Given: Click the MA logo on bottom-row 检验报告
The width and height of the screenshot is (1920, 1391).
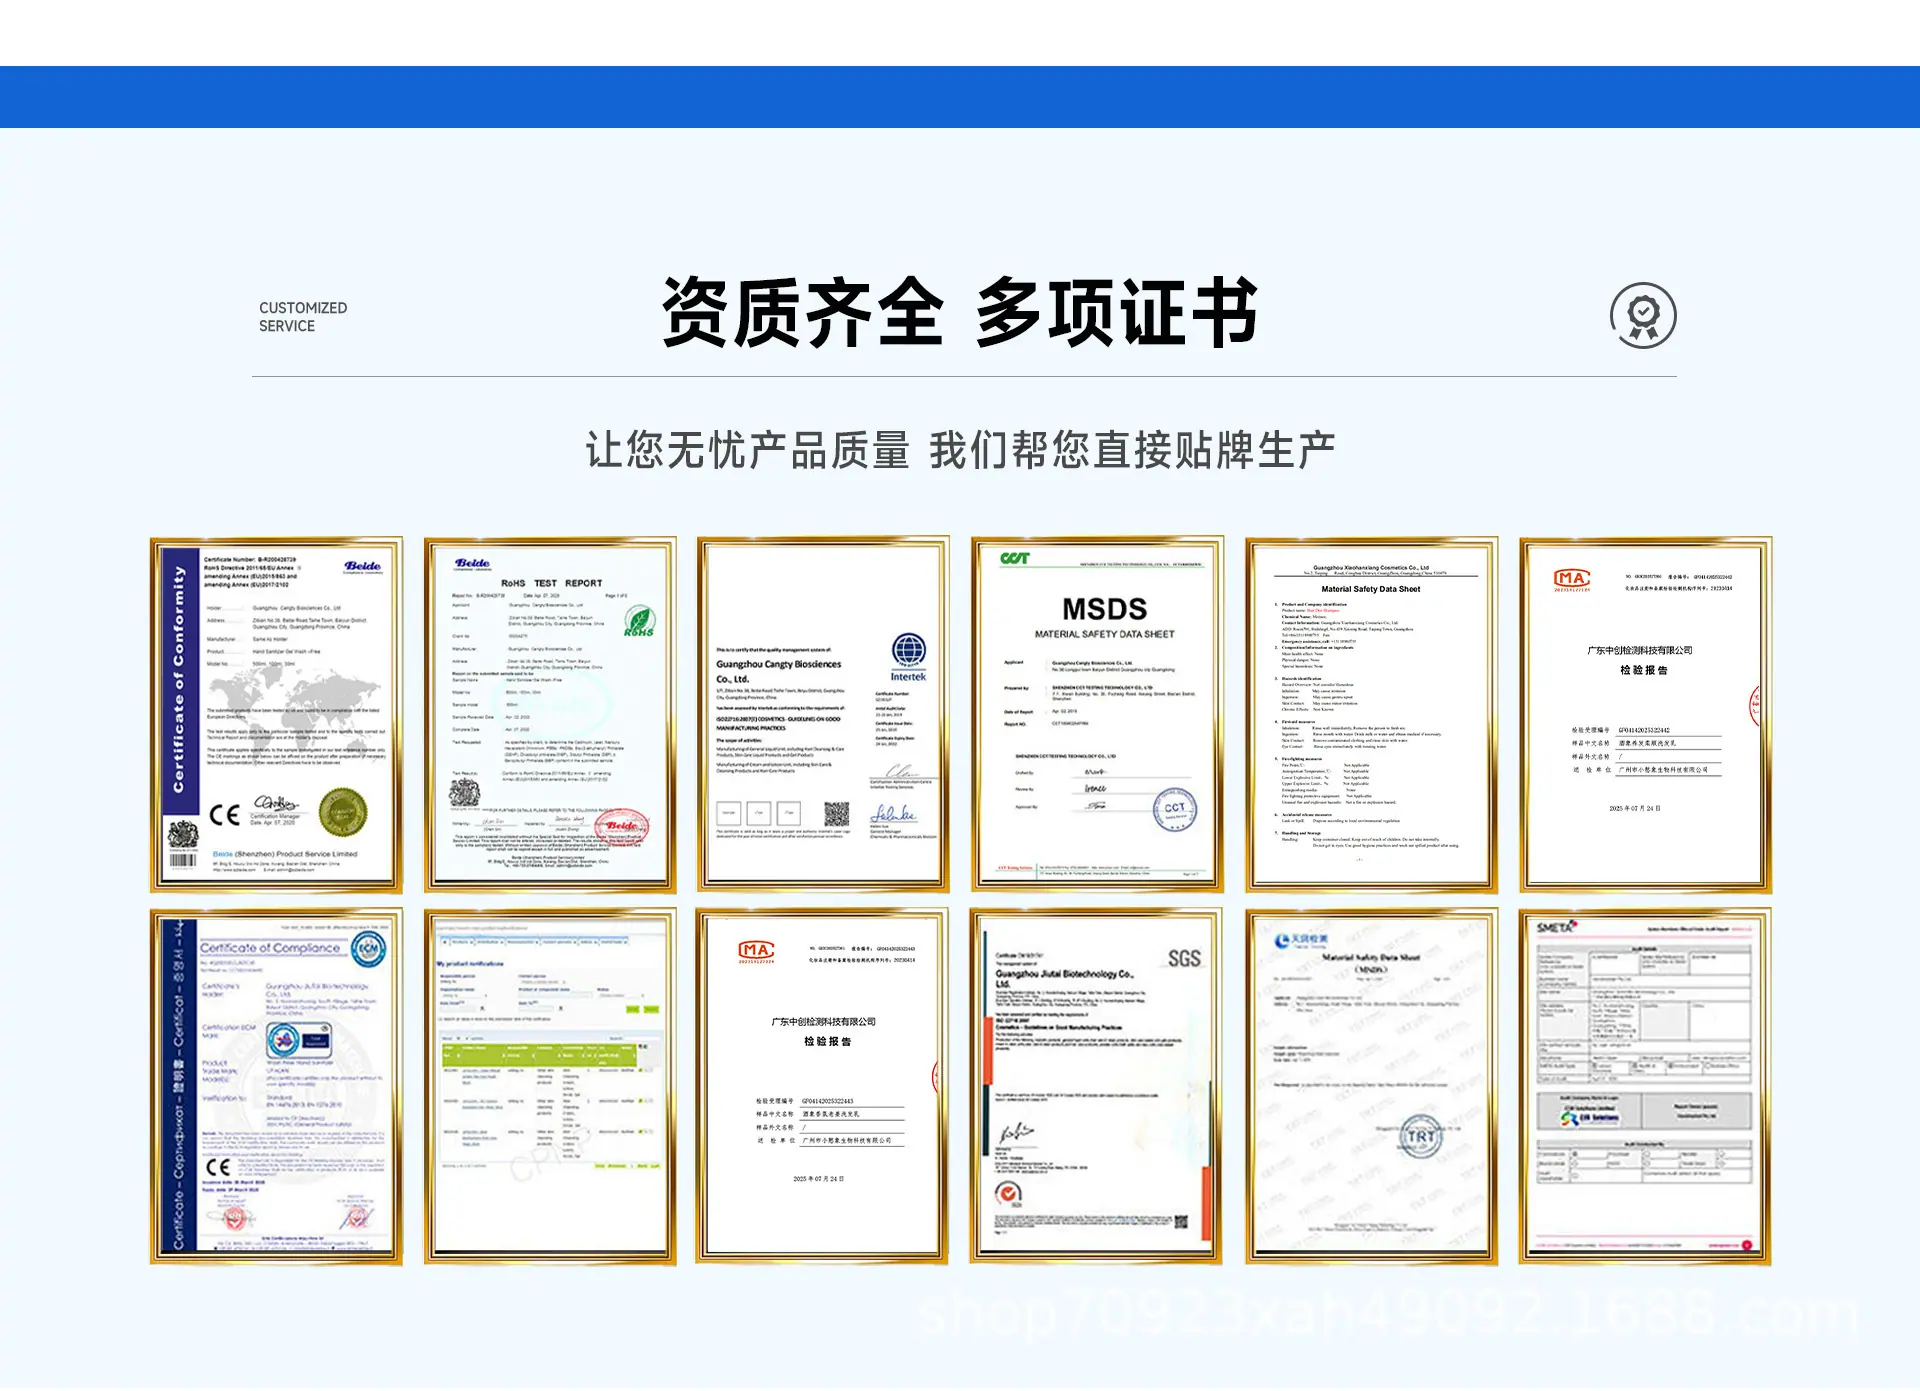Looking at the screenshot, I should point(756,951).
